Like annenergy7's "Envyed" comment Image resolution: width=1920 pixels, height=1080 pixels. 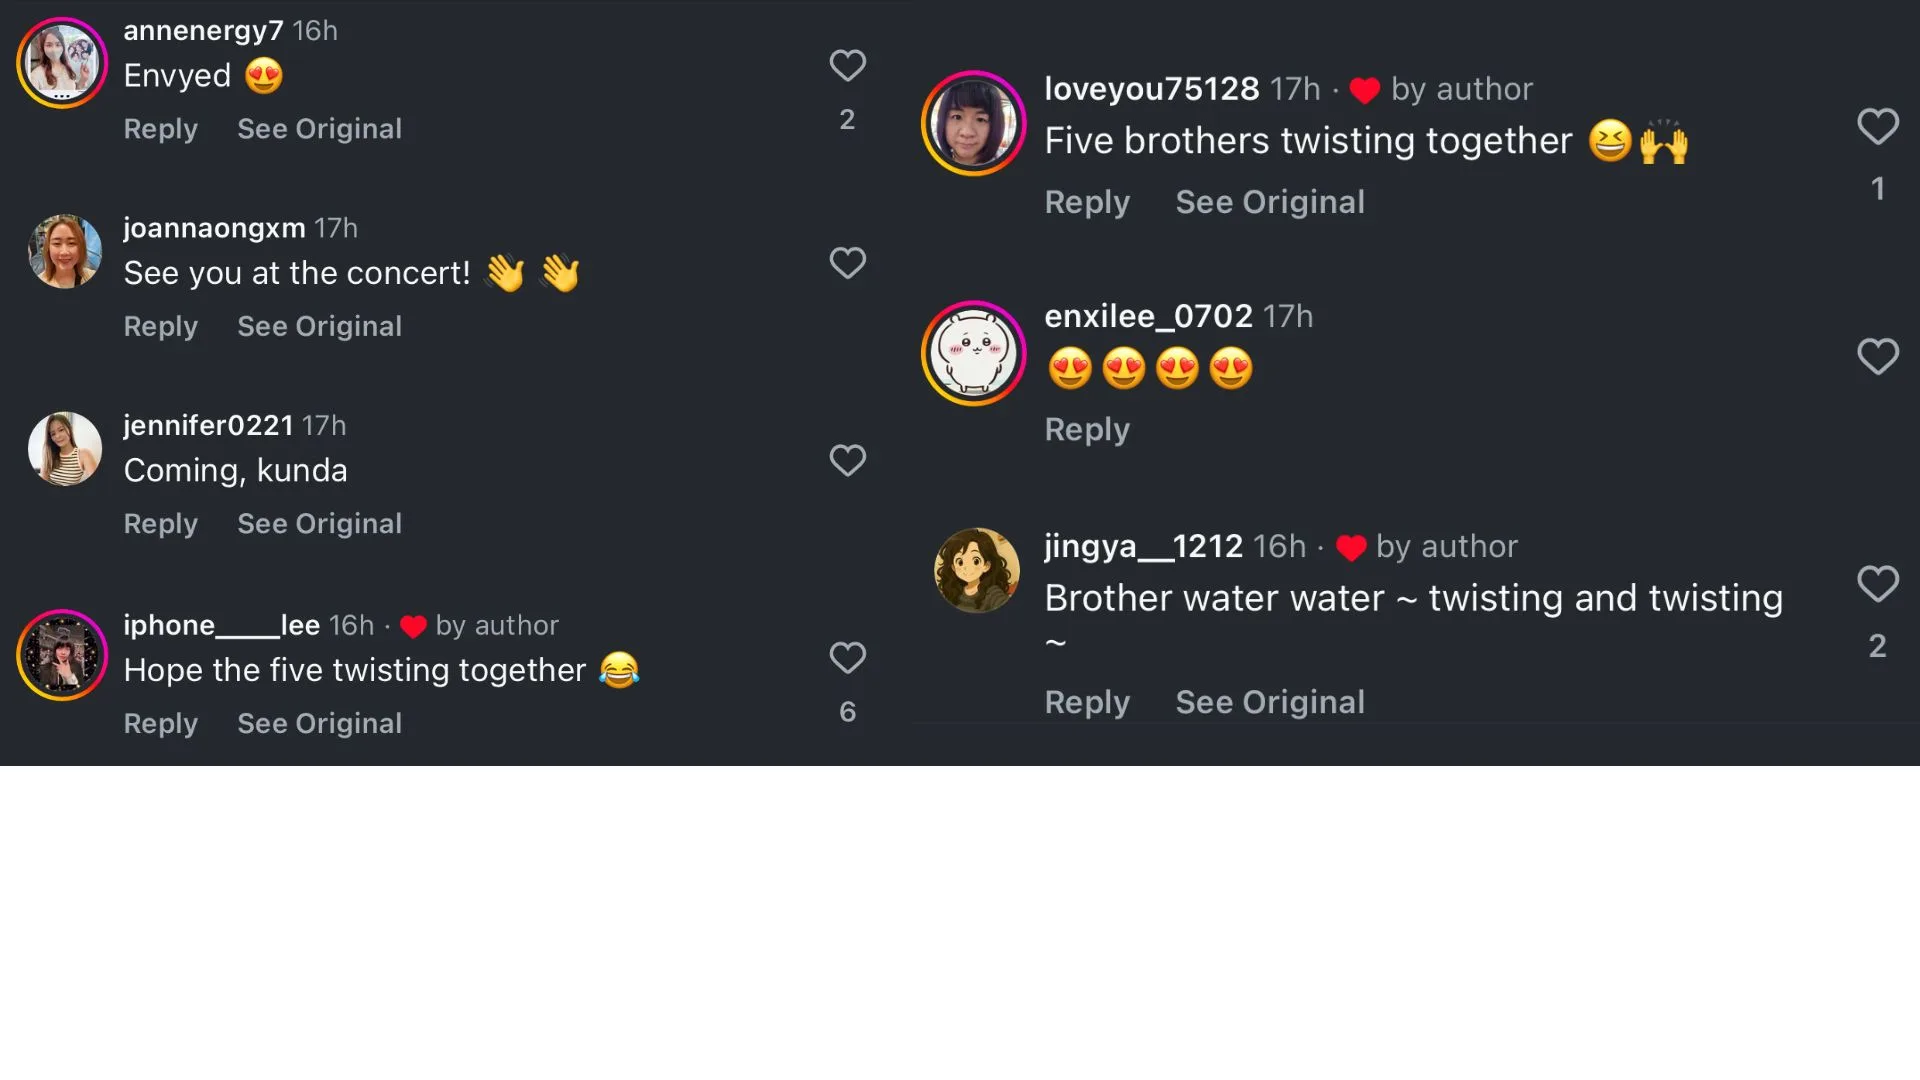[x=847, y=66]
